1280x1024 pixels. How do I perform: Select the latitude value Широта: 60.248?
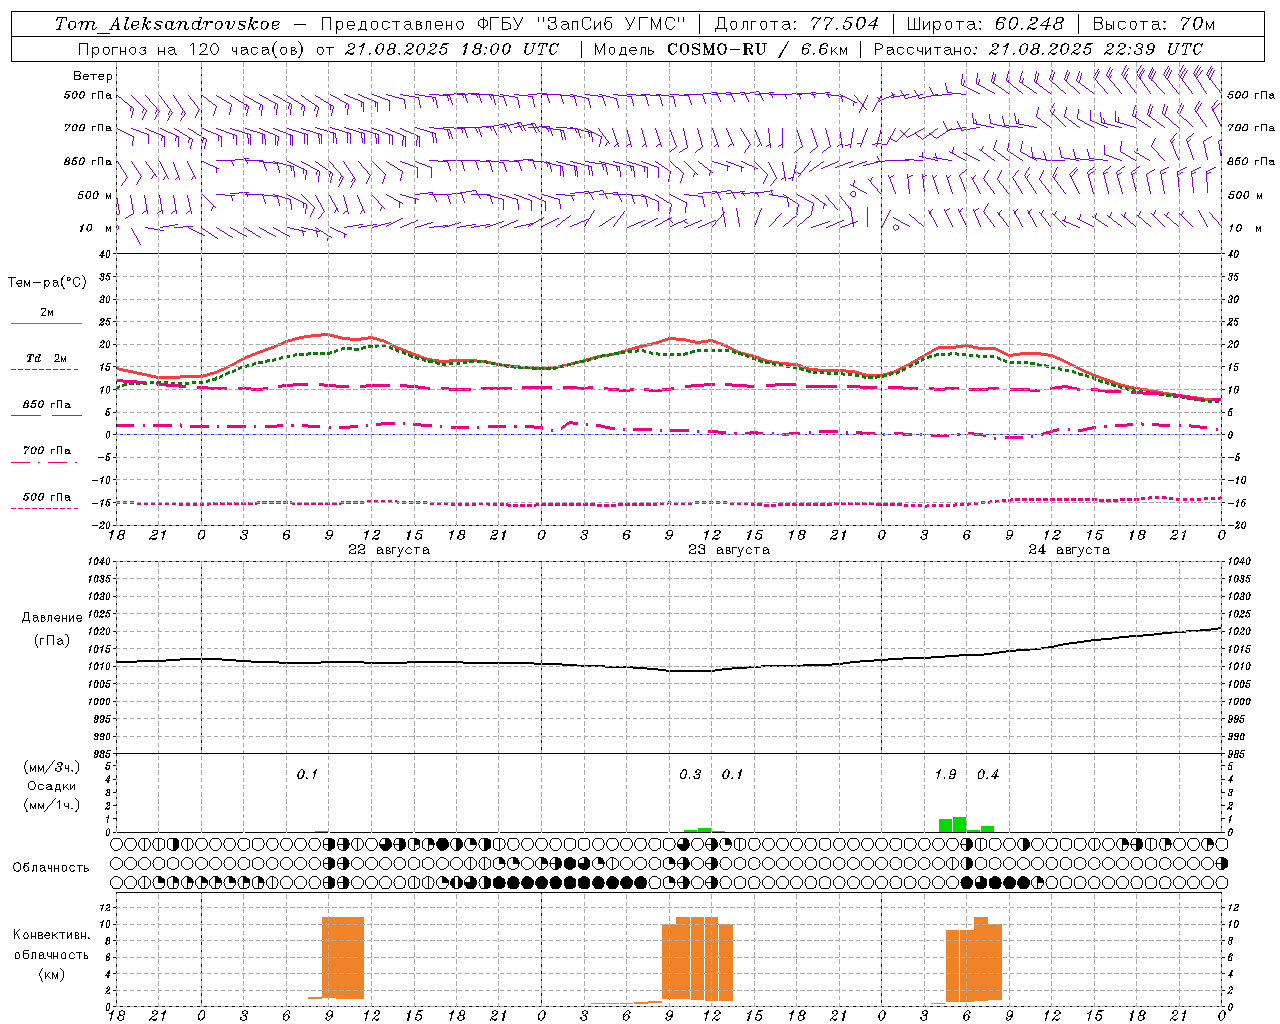tap(986, 24)
